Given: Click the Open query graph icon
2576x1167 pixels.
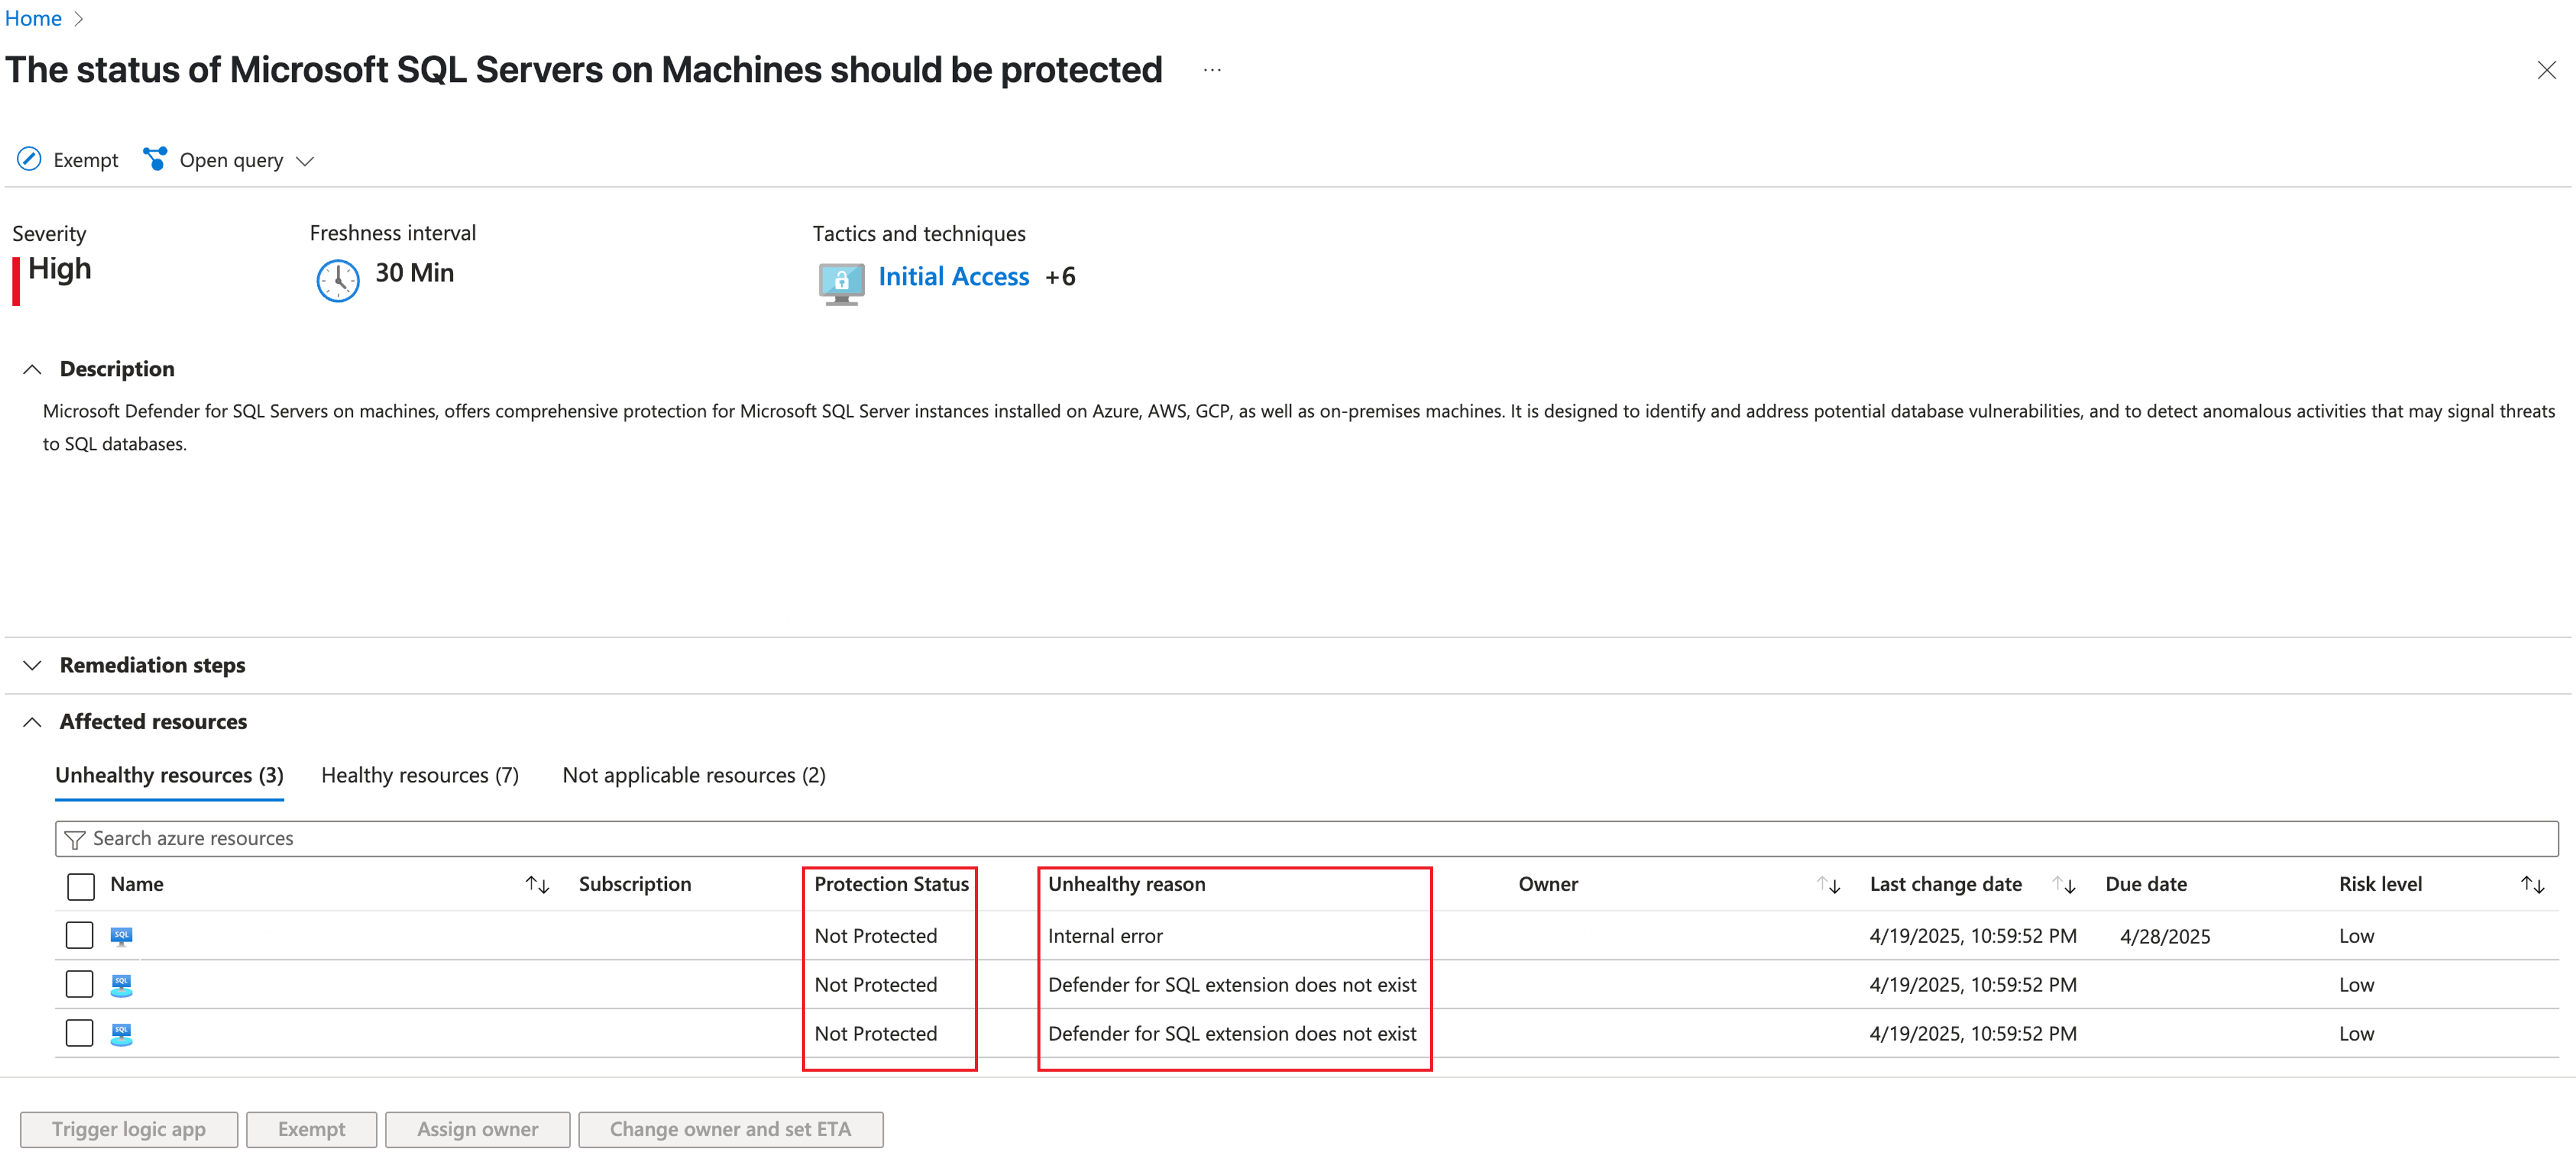Looking at the screenshot, I should (x=155, y=160).
